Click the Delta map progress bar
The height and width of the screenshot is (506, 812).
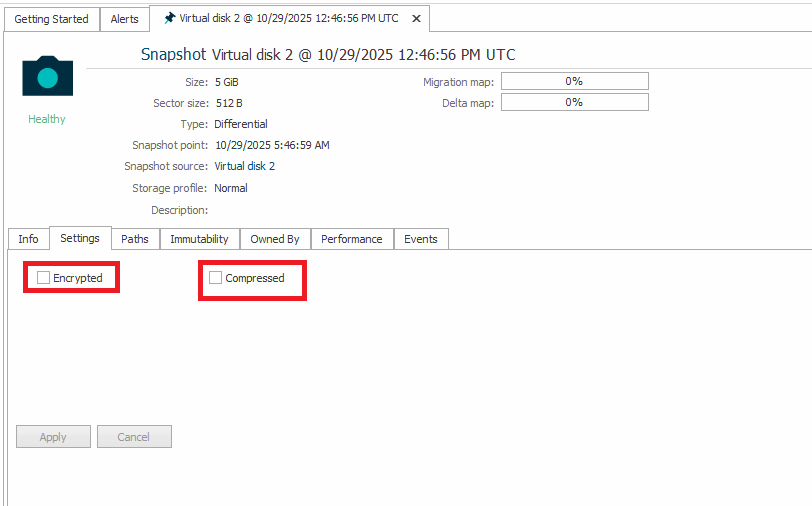(x=574, y=102)
